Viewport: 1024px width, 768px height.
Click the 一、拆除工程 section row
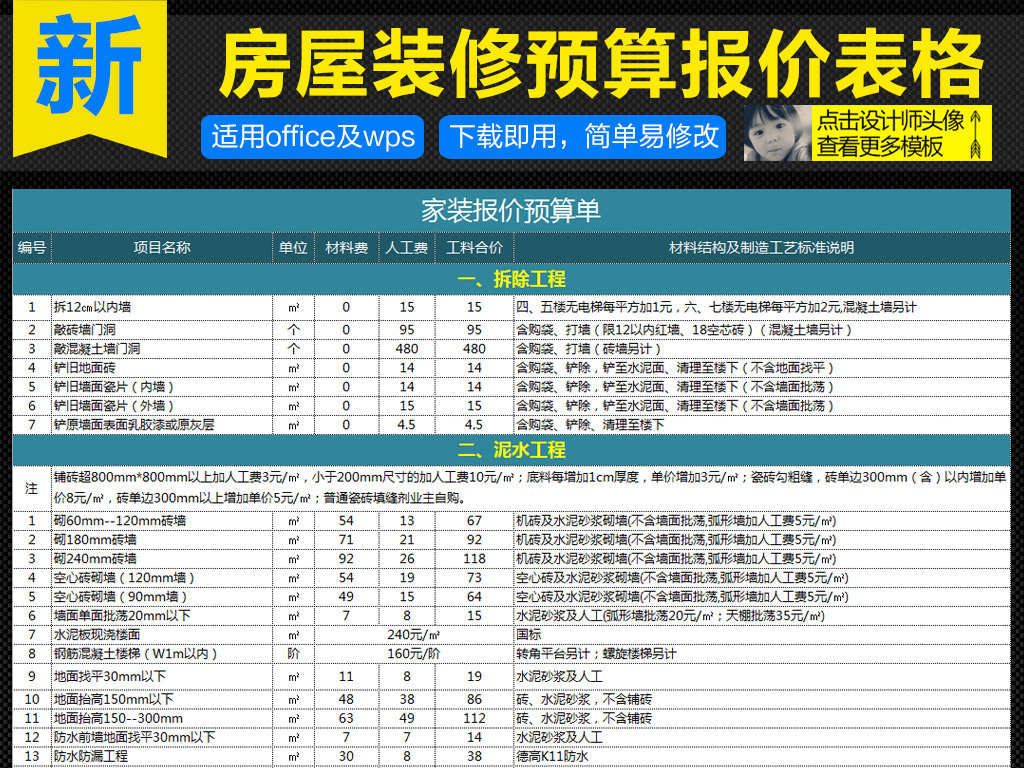click(x=511, y=279)
